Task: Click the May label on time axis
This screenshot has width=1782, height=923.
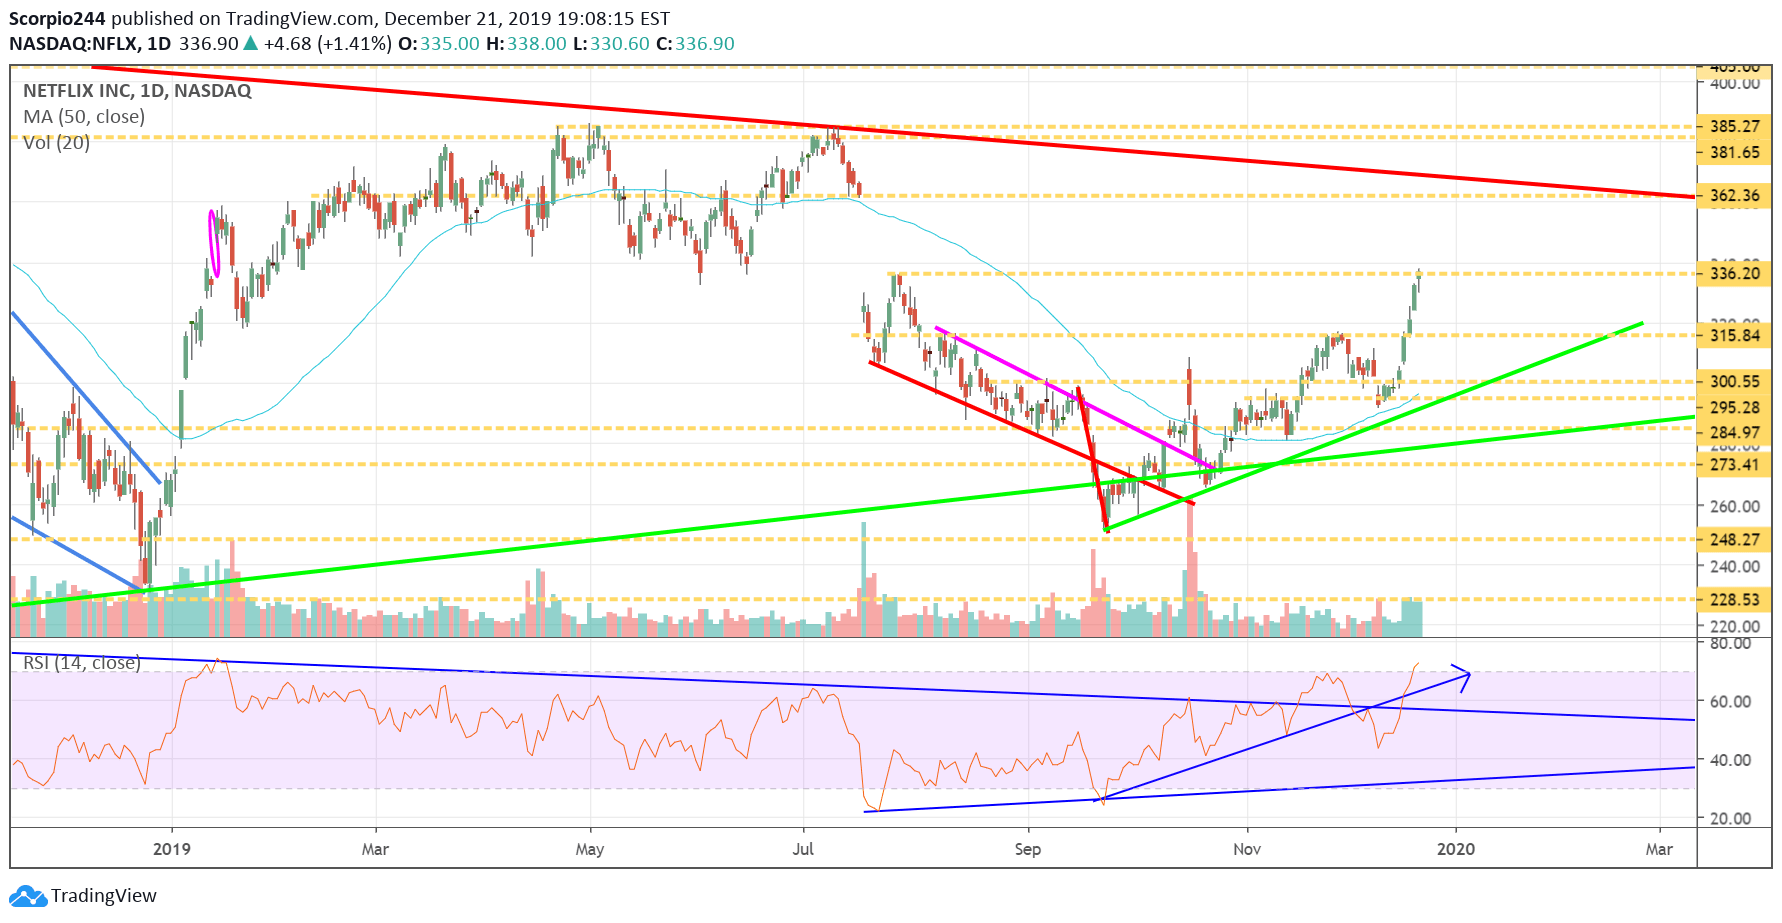Action: 590,849
